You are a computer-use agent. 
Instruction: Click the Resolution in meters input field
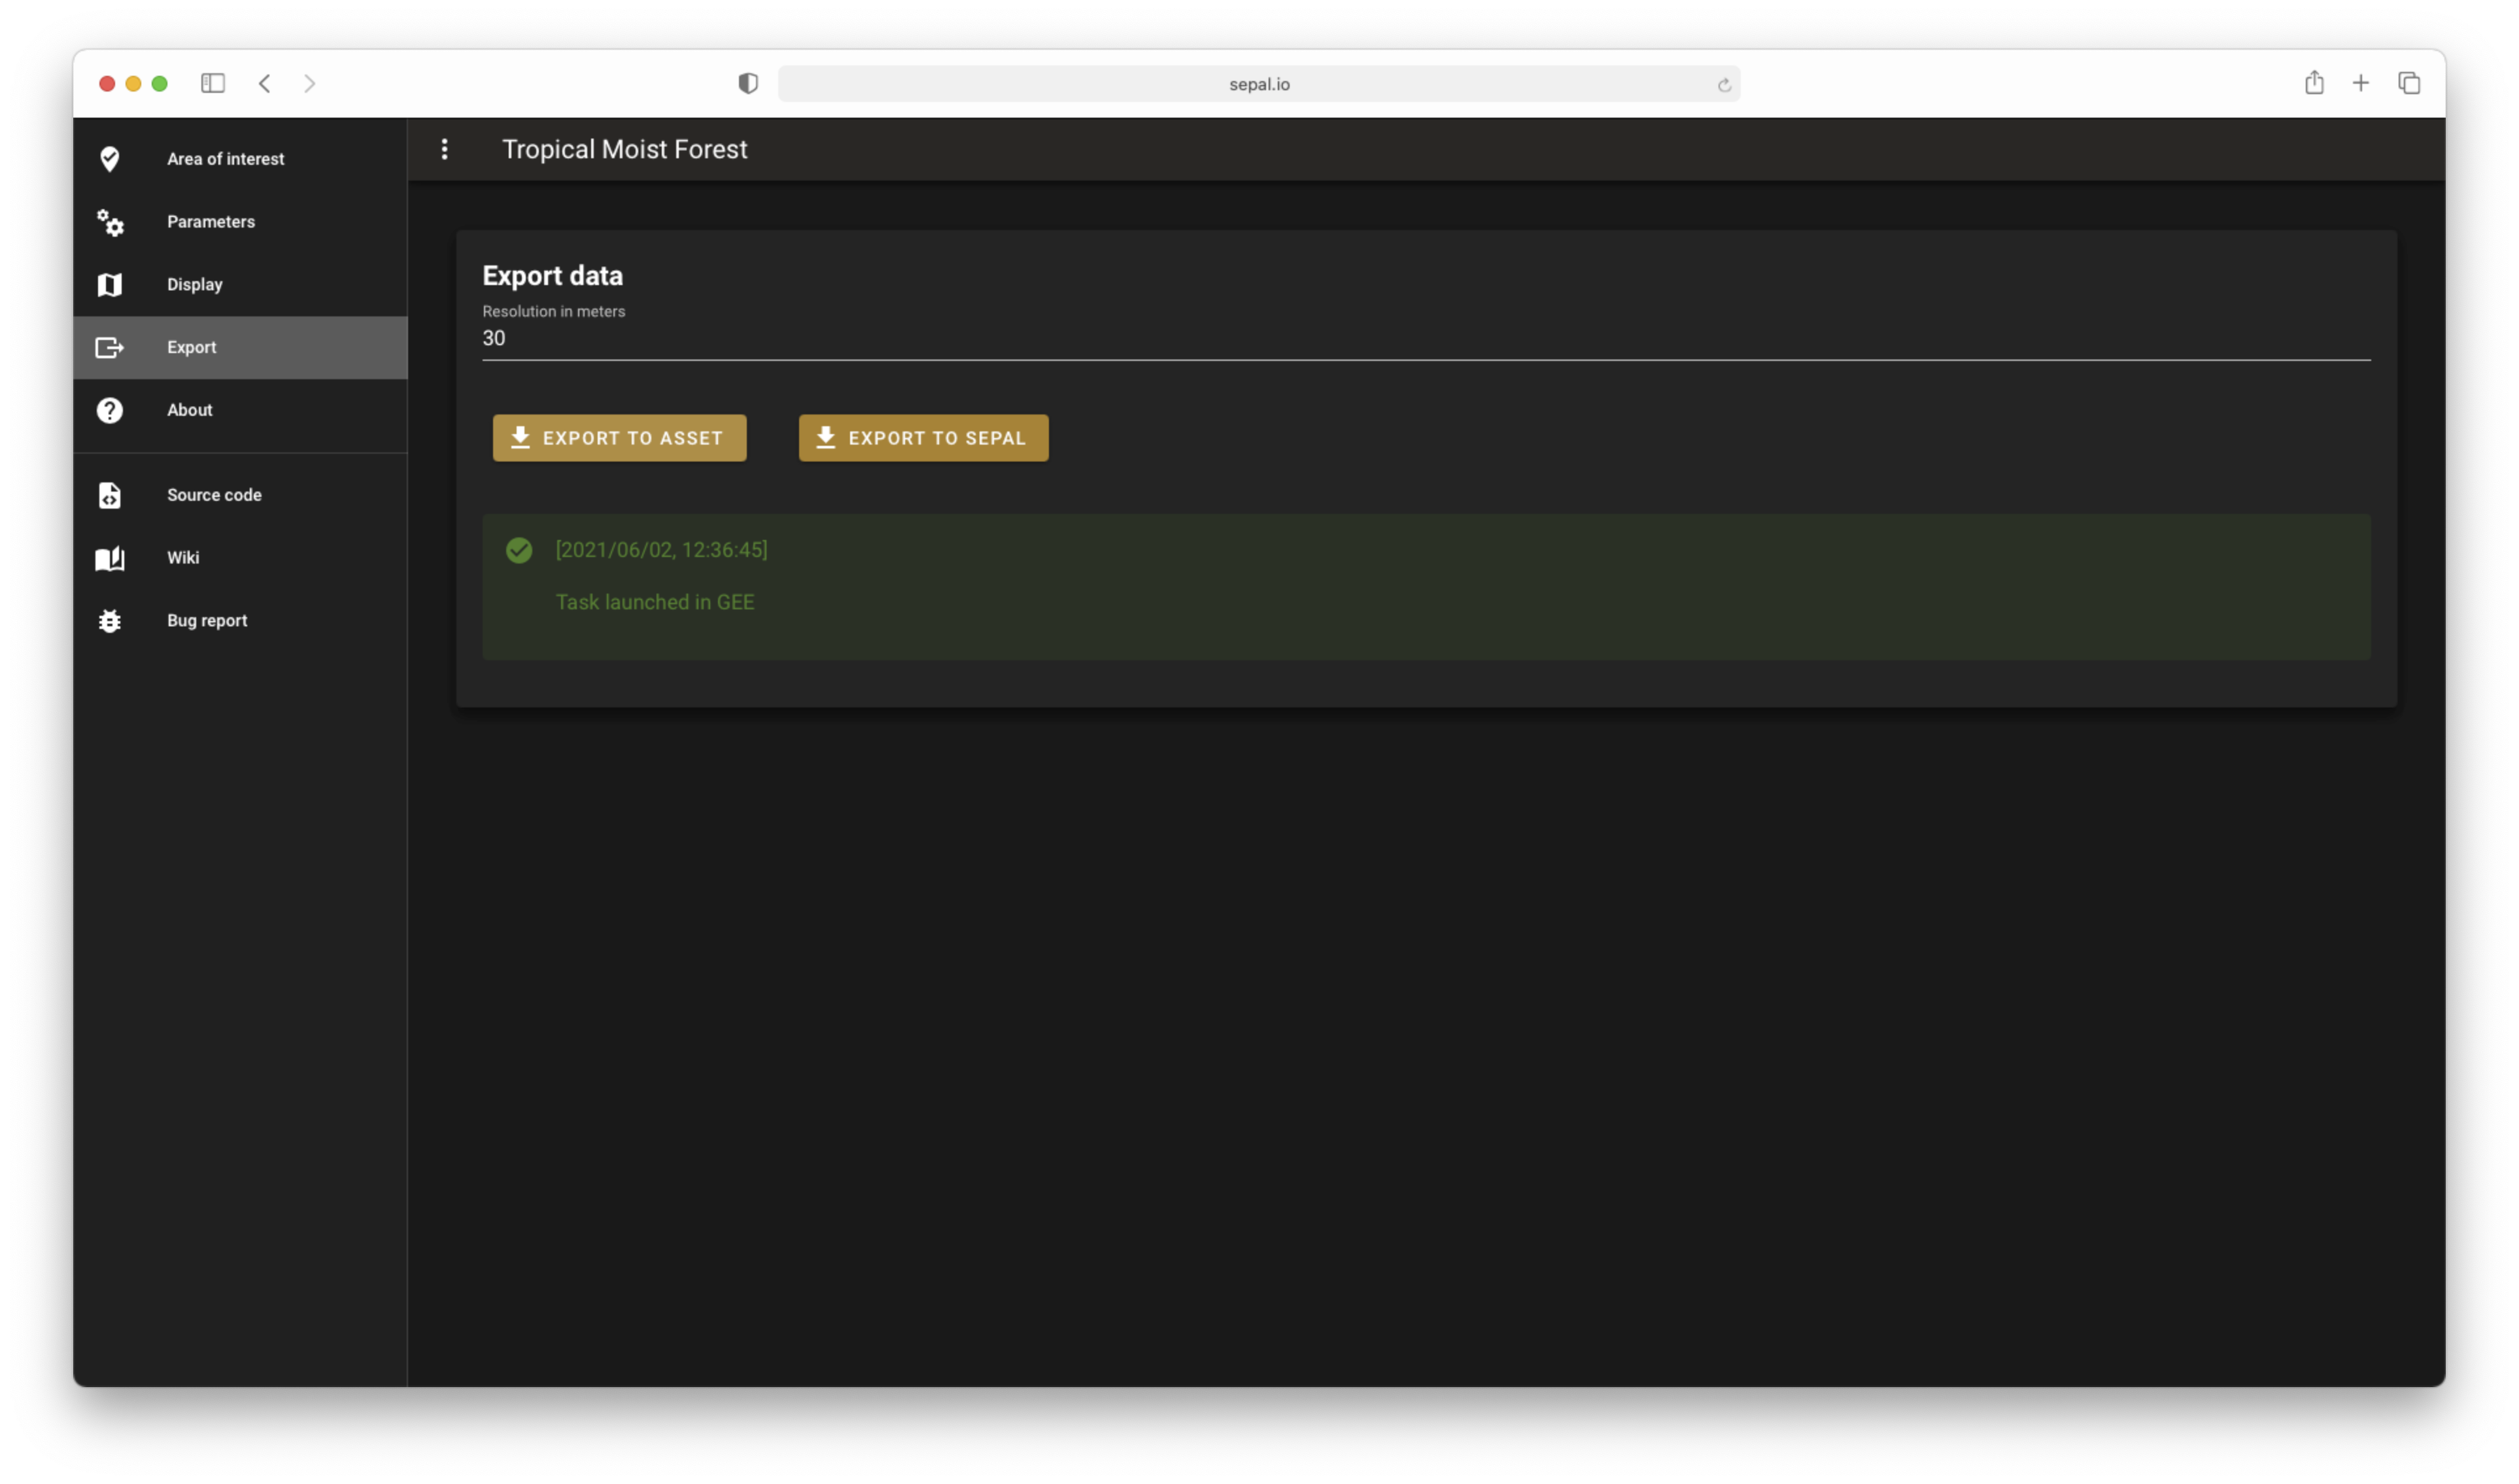1425,338
